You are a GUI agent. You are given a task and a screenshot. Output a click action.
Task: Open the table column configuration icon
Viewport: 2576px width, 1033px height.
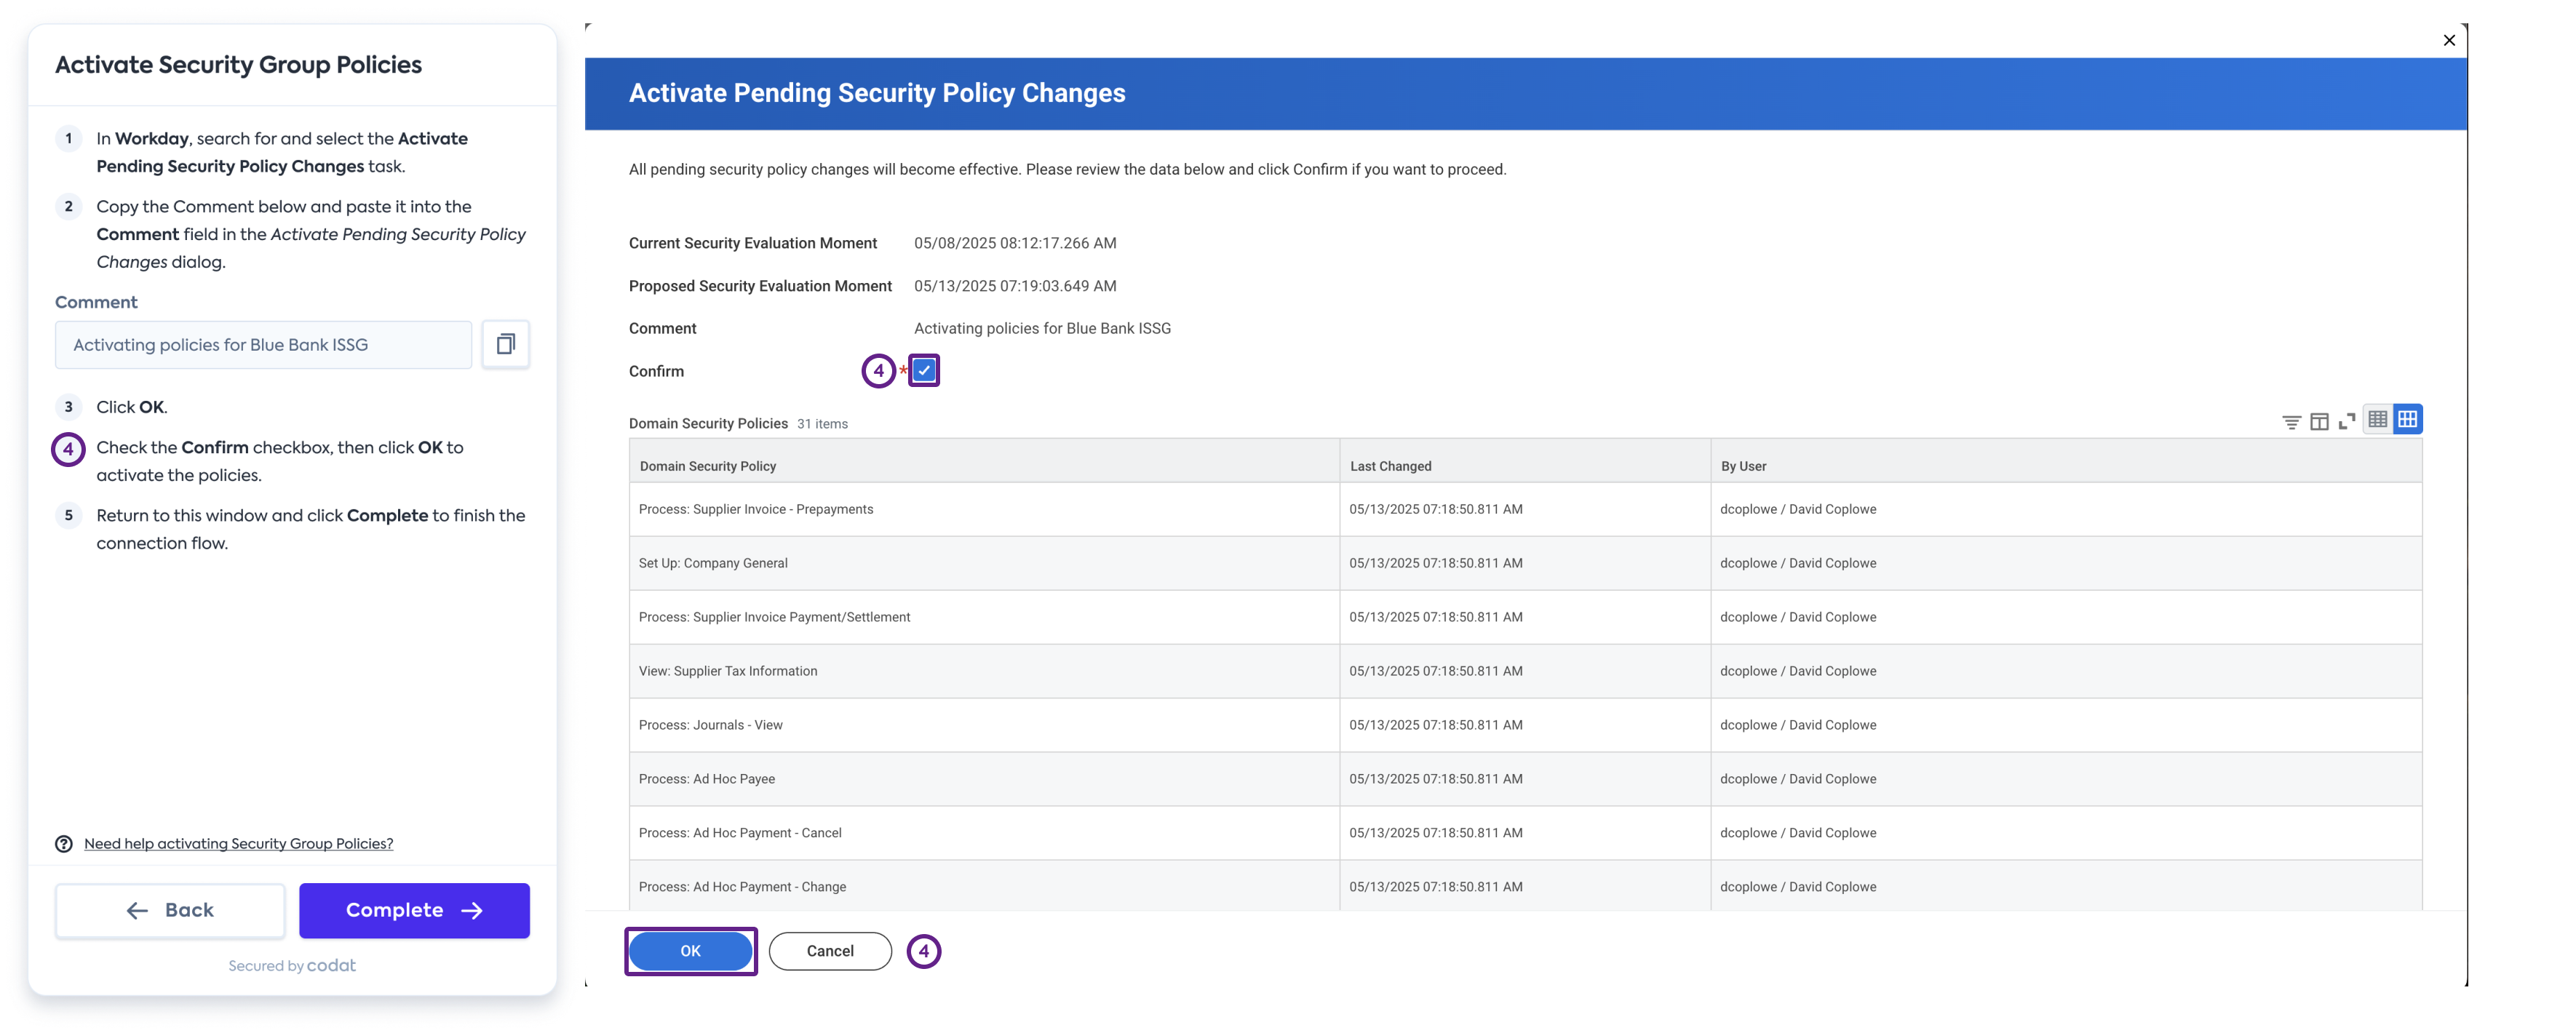2319,420
